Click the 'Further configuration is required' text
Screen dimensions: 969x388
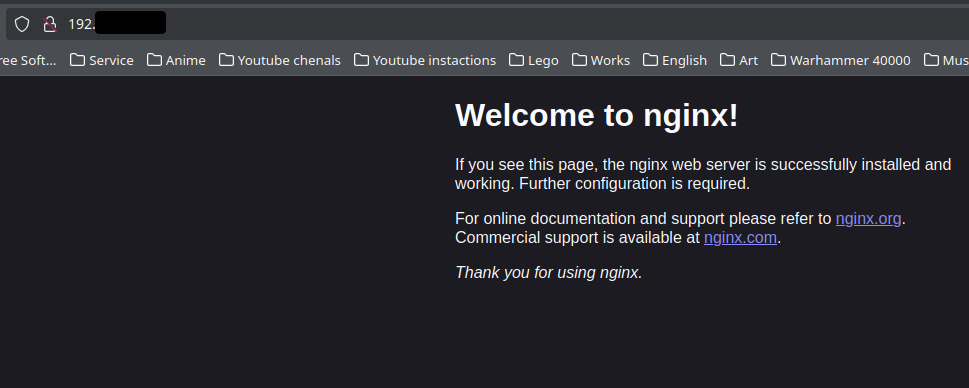click(634, 184)
